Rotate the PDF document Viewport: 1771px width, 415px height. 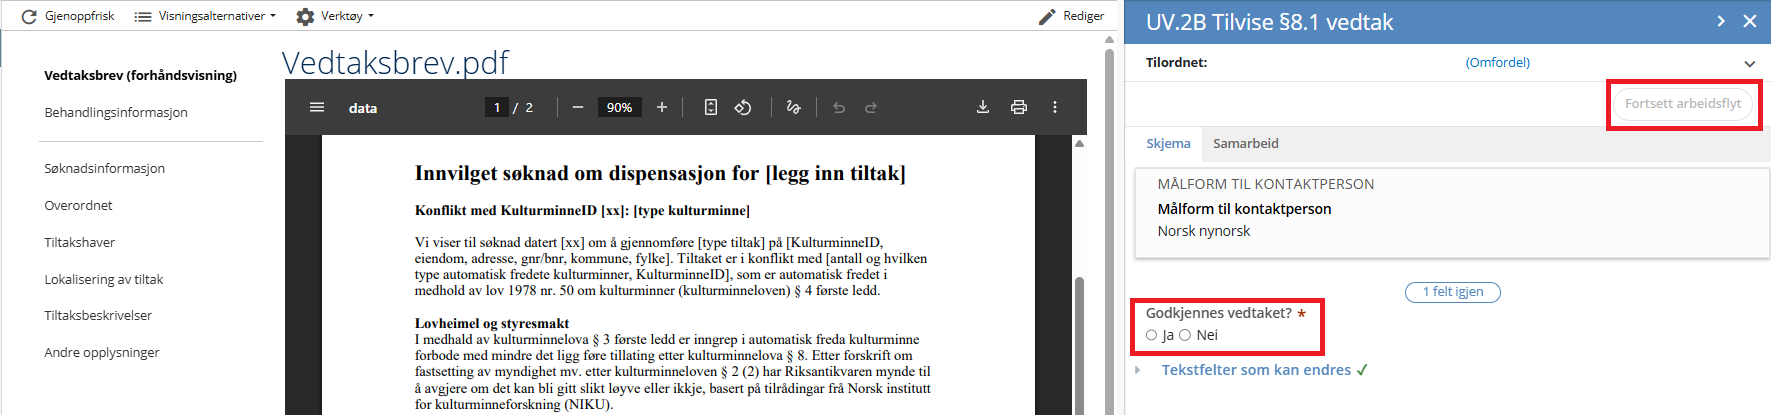[743, 107]
